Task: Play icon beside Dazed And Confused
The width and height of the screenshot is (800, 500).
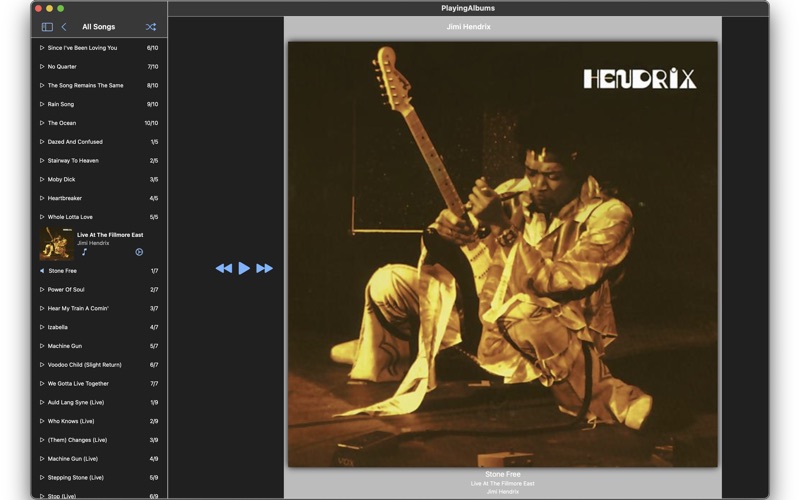Action: coord(42,142)
